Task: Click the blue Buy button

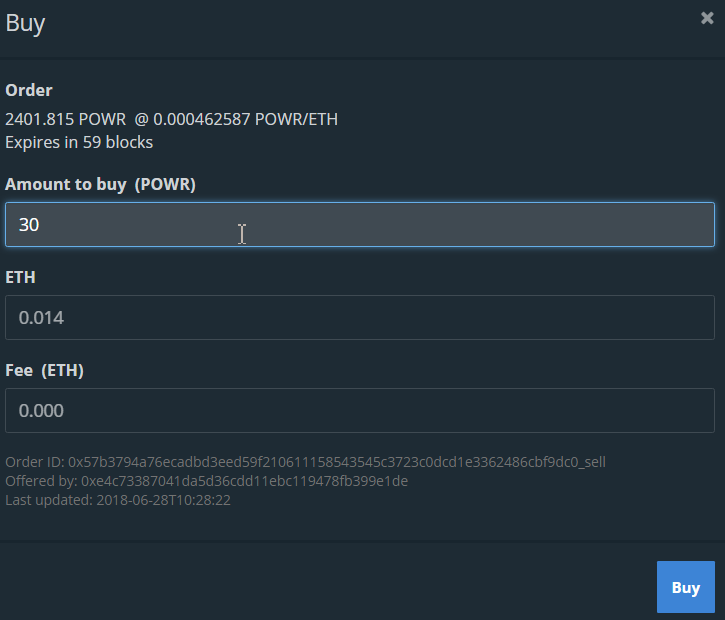Action: [x=685, y=587]
